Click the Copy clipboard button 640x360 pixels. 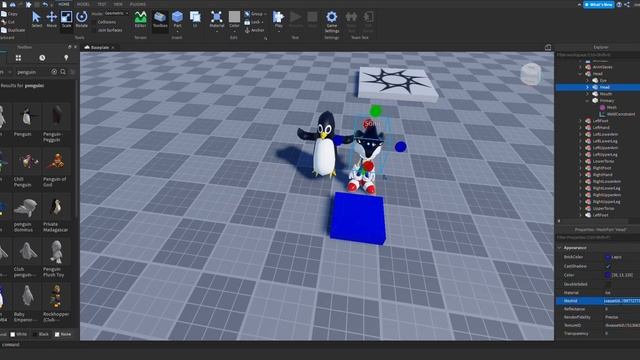pos(10,14)
